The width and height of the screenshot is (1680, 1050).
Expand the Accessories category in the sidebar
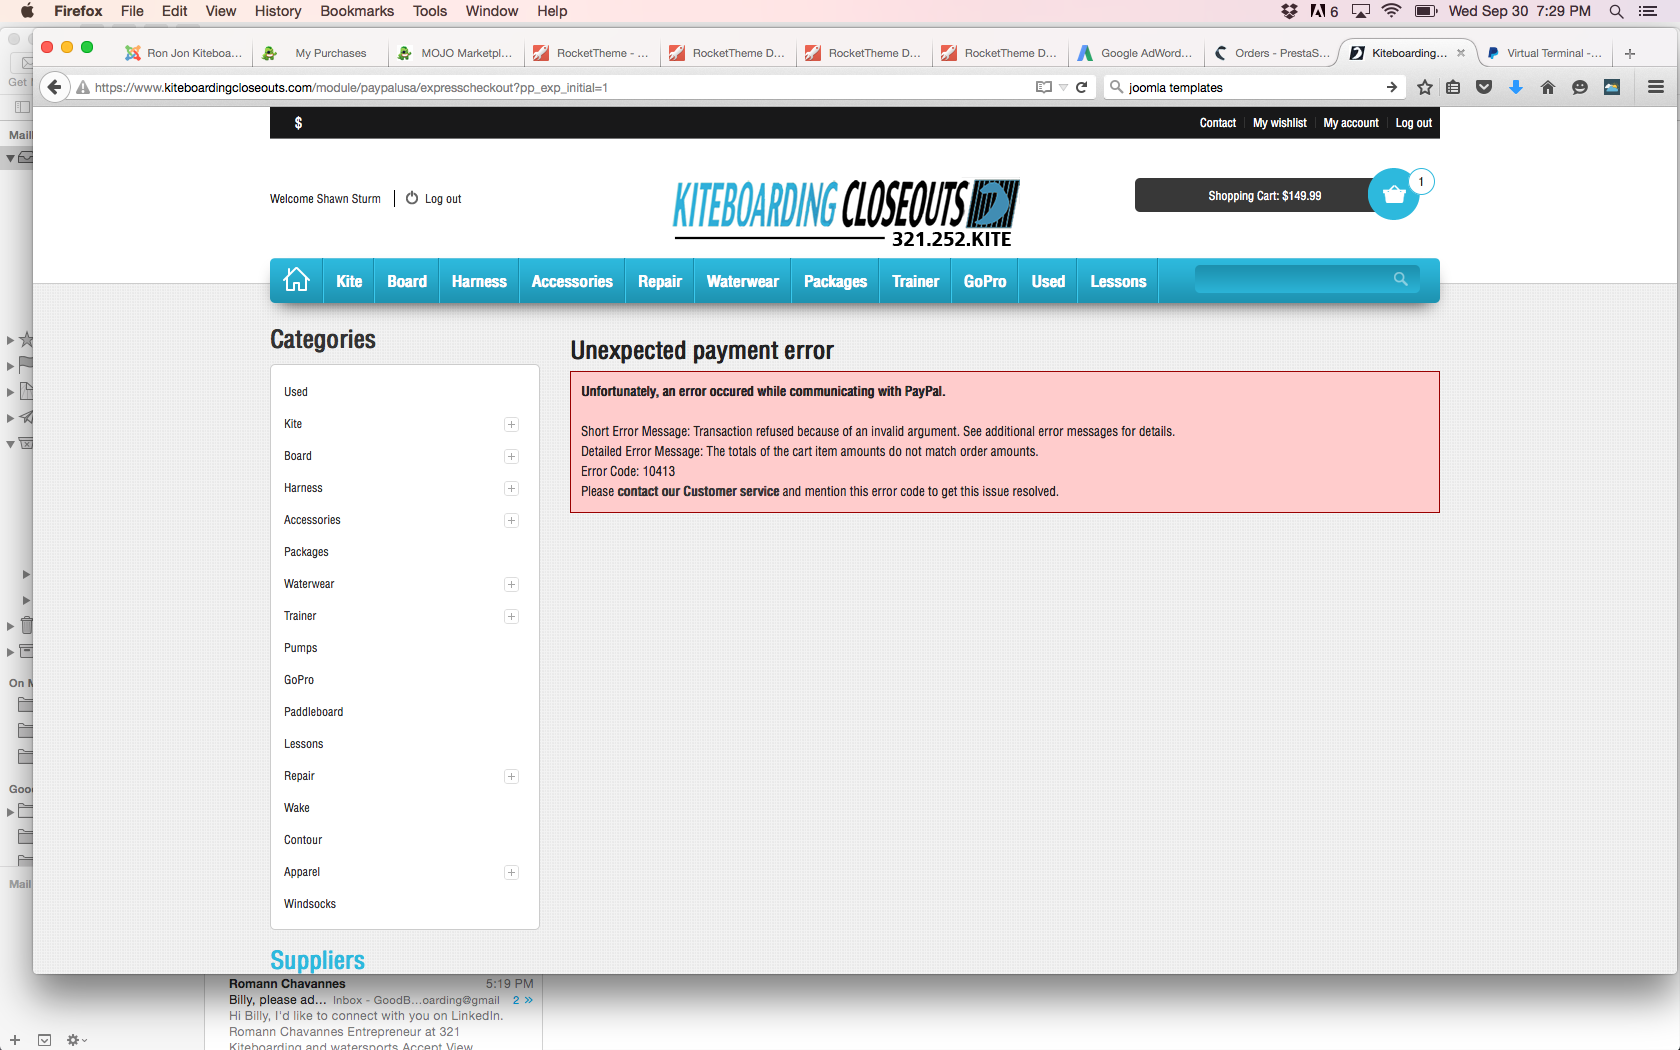[511, 520]
